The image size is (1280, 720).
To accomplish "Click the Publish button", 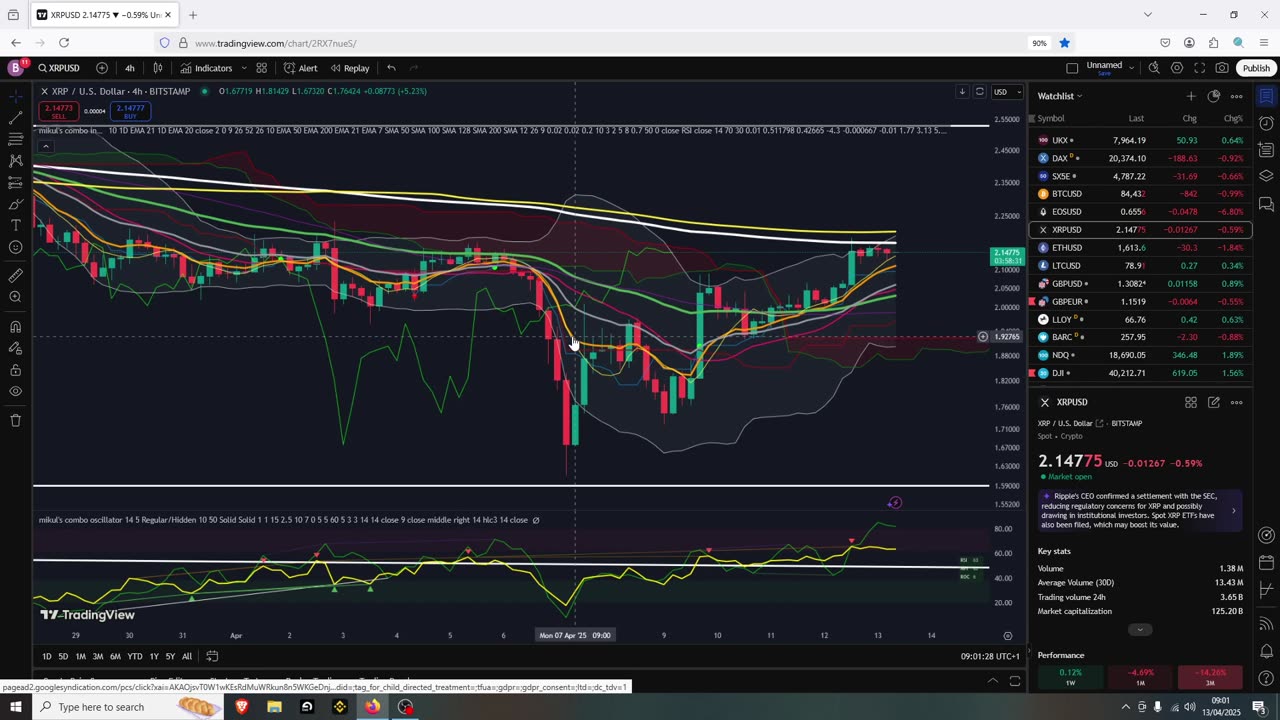I will point(1256,68).
